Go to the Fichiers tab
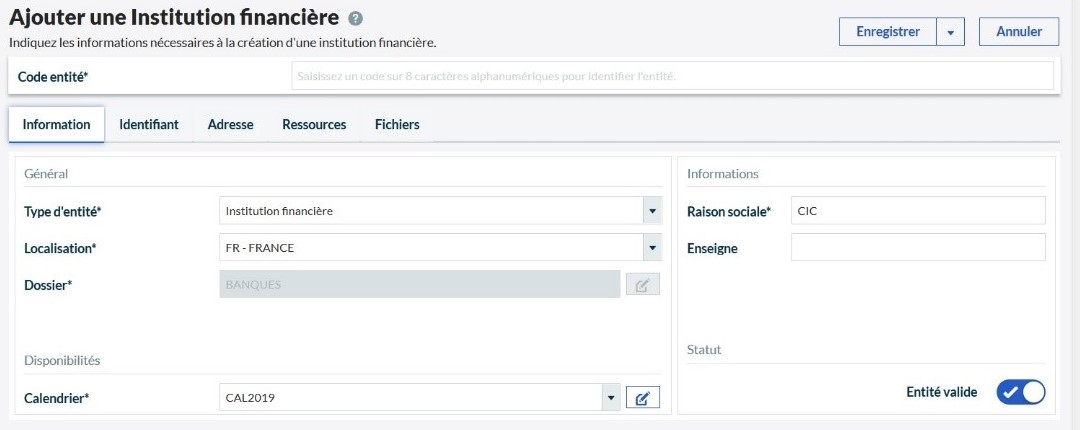Viewport: 1080px width, 430px height. click(397, 125)
